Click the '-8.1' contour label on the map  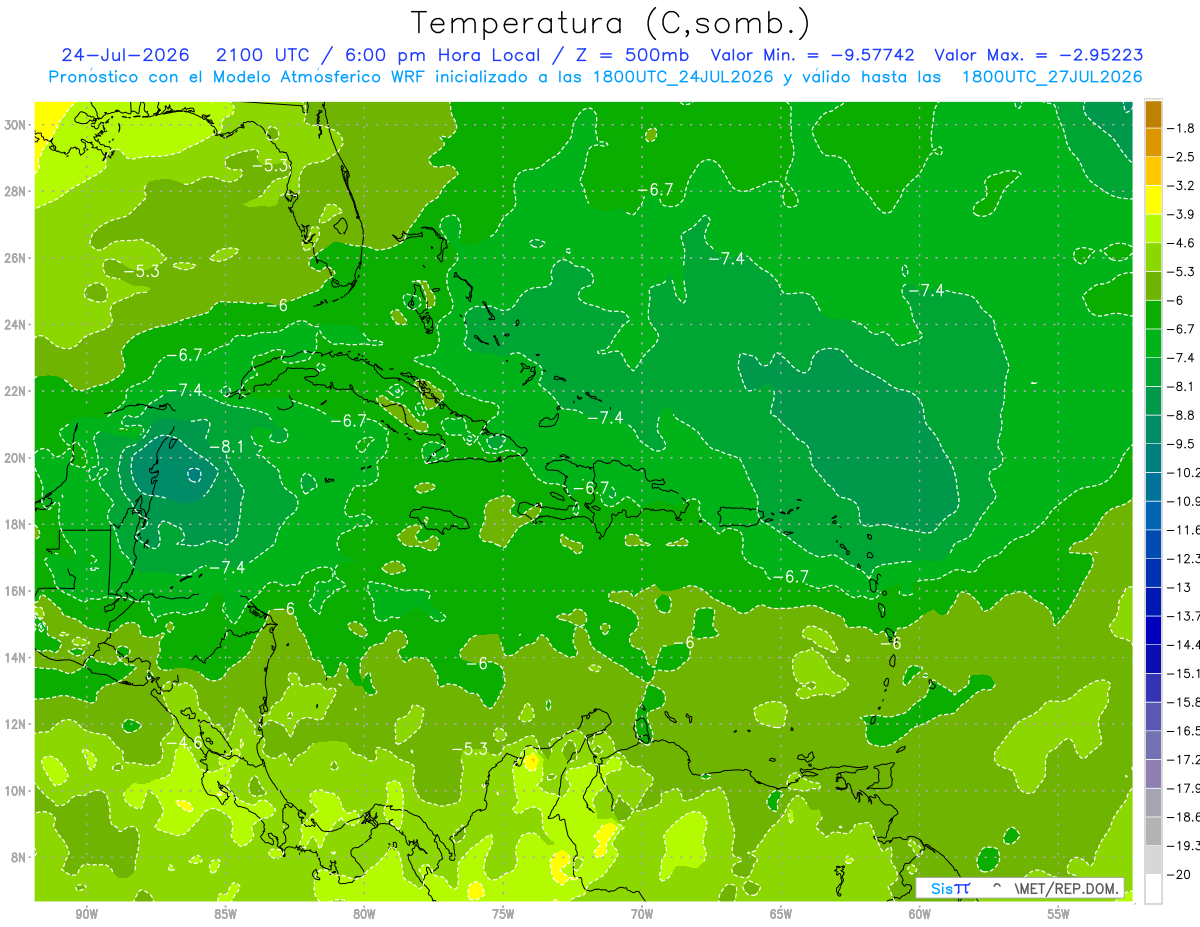[227, 446]
